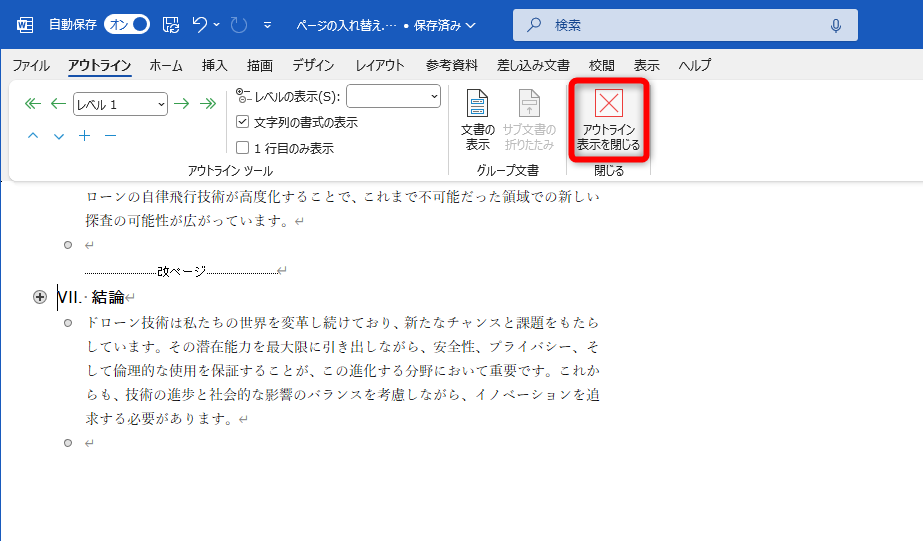Click the アウトライン ツール group label
The width and height of the screenshot is (923, 541).
(230, 171)
